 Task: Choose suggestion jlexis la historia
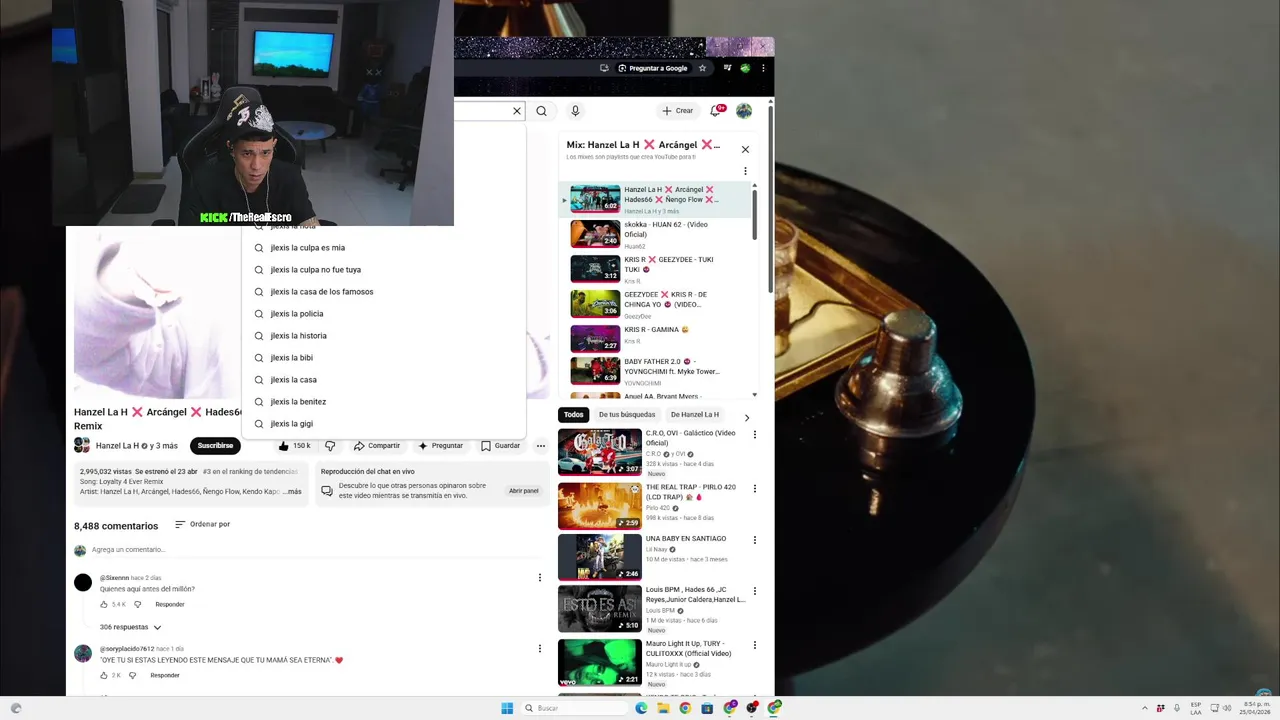[384, 336]
